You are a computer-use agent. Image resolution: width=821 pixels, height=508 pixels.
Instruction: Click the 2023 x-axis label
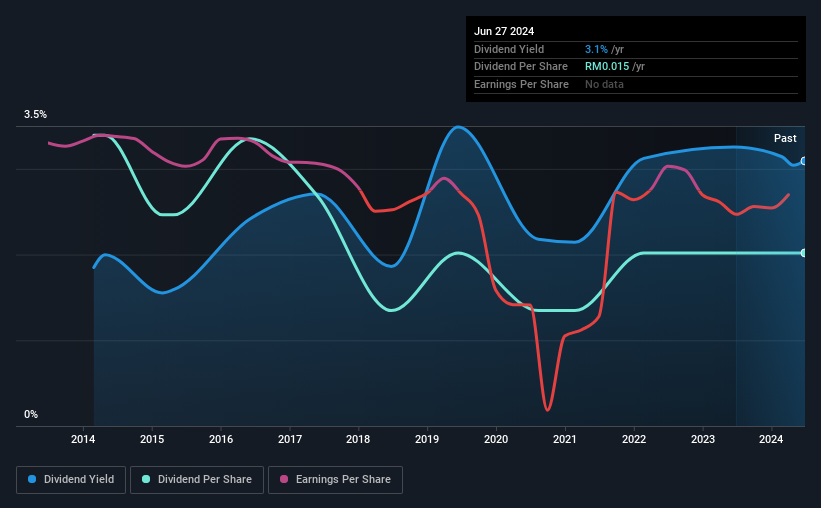[x=703, y=439]
